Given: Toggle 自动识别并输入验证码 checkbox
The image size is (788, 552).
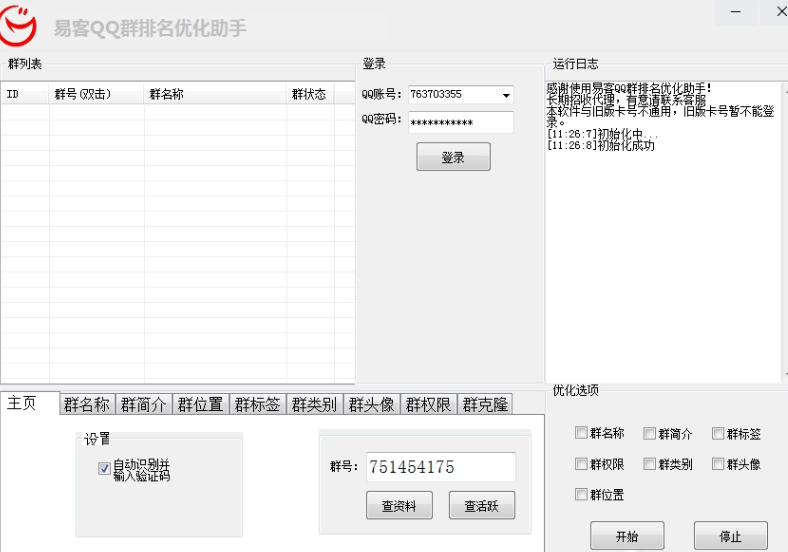Looking at the screenshot, I should pos(104,469).
